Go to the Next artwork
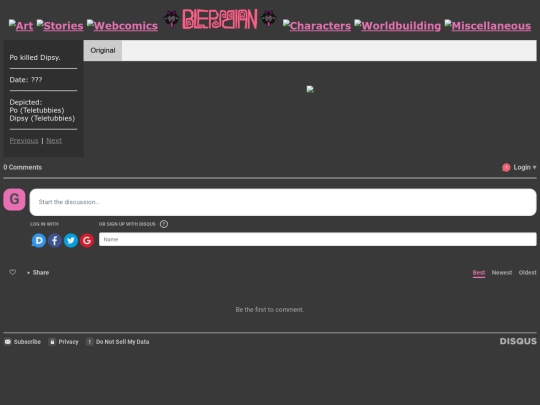The height and width of the screenshot is (405, 540). 54,141
